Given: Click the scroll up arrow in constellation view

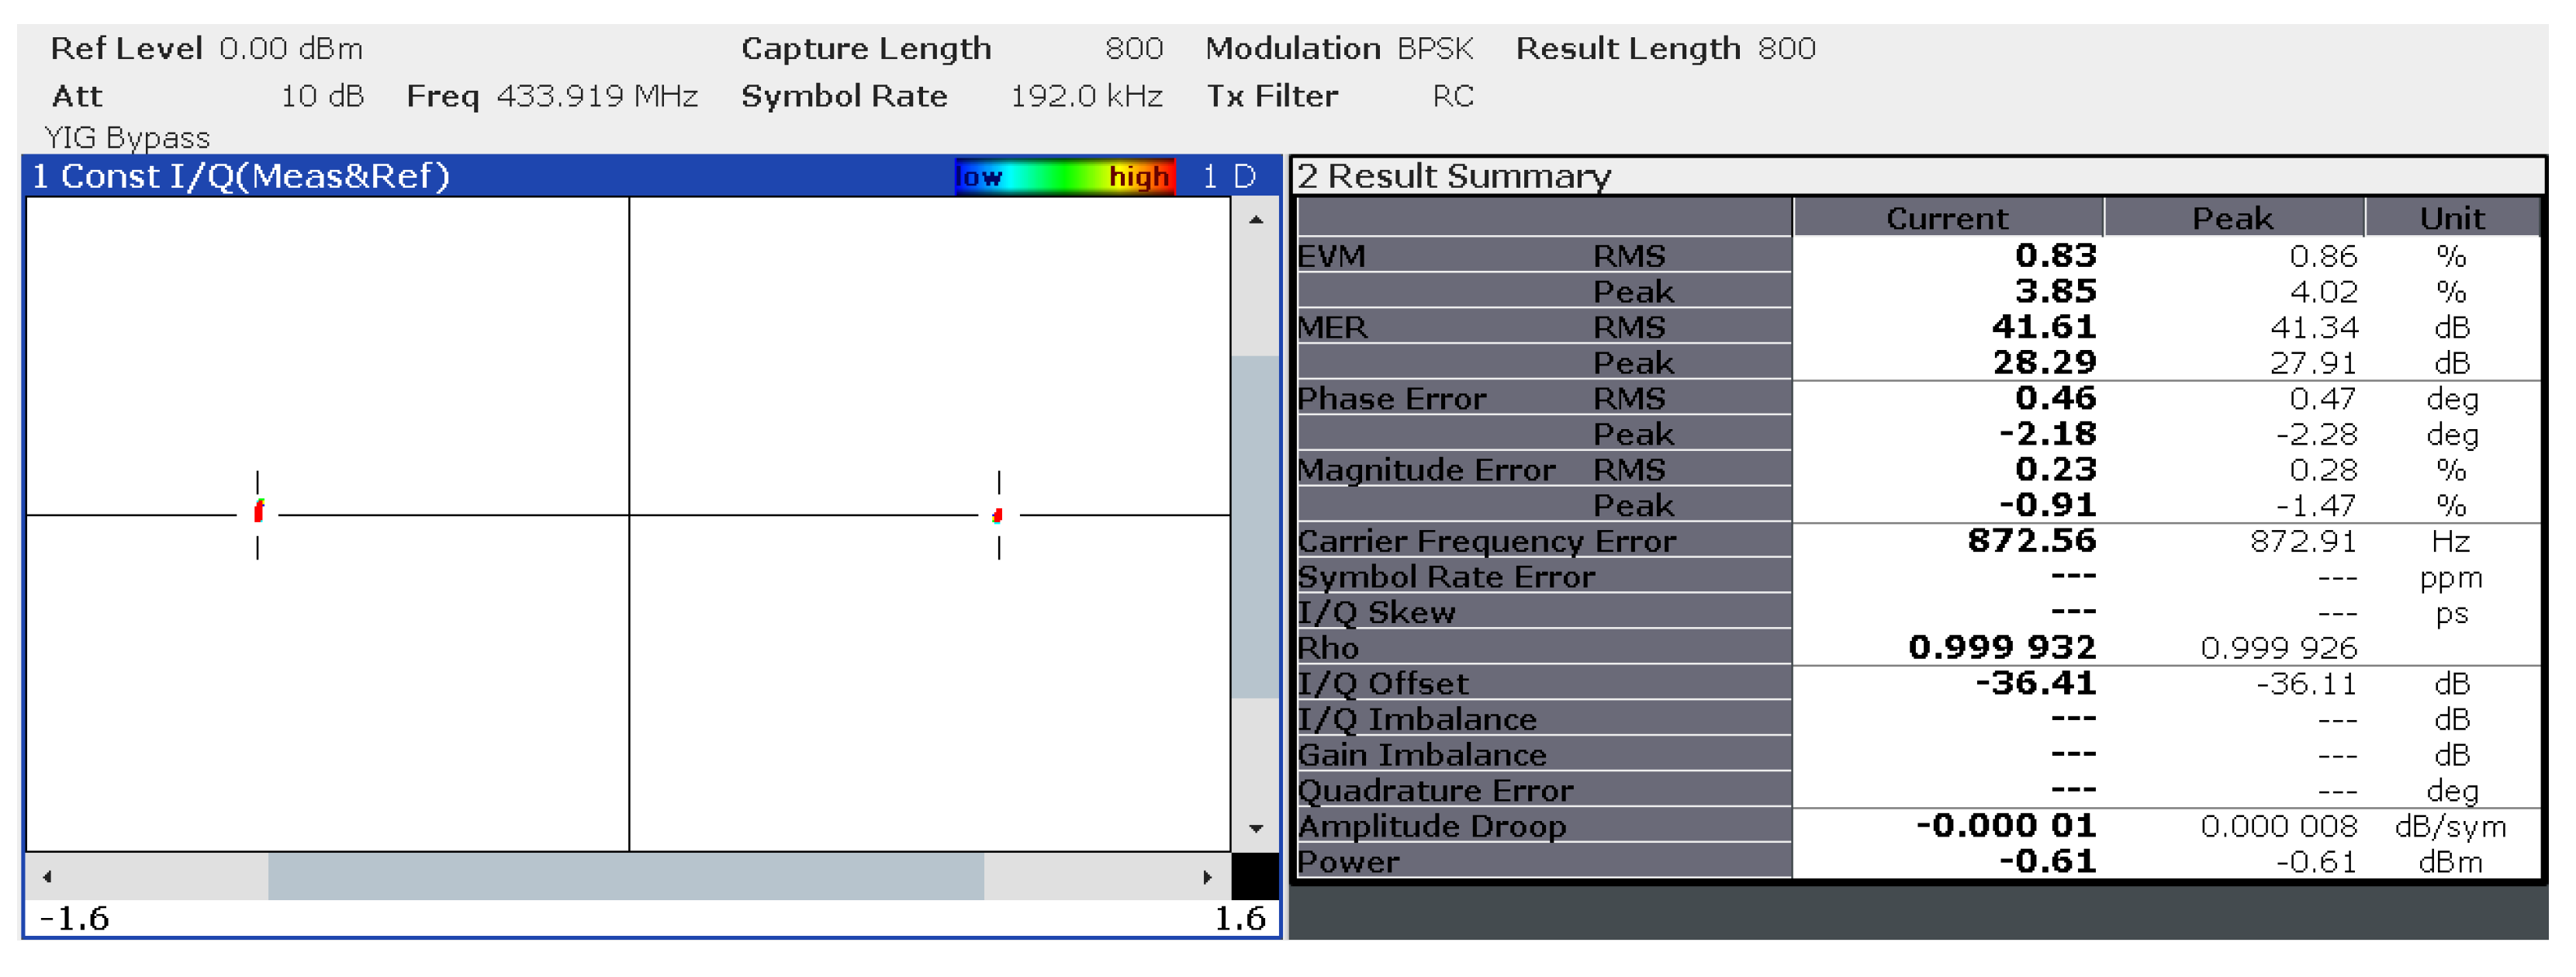Looking at the screenshot, I should click(x=1256, y=220).
